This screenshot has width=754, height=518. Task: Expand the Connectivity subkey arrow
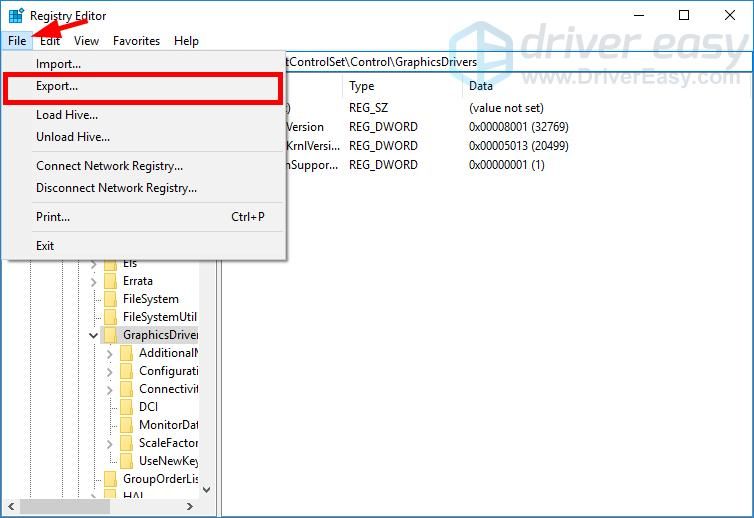[x=110, y=389]
